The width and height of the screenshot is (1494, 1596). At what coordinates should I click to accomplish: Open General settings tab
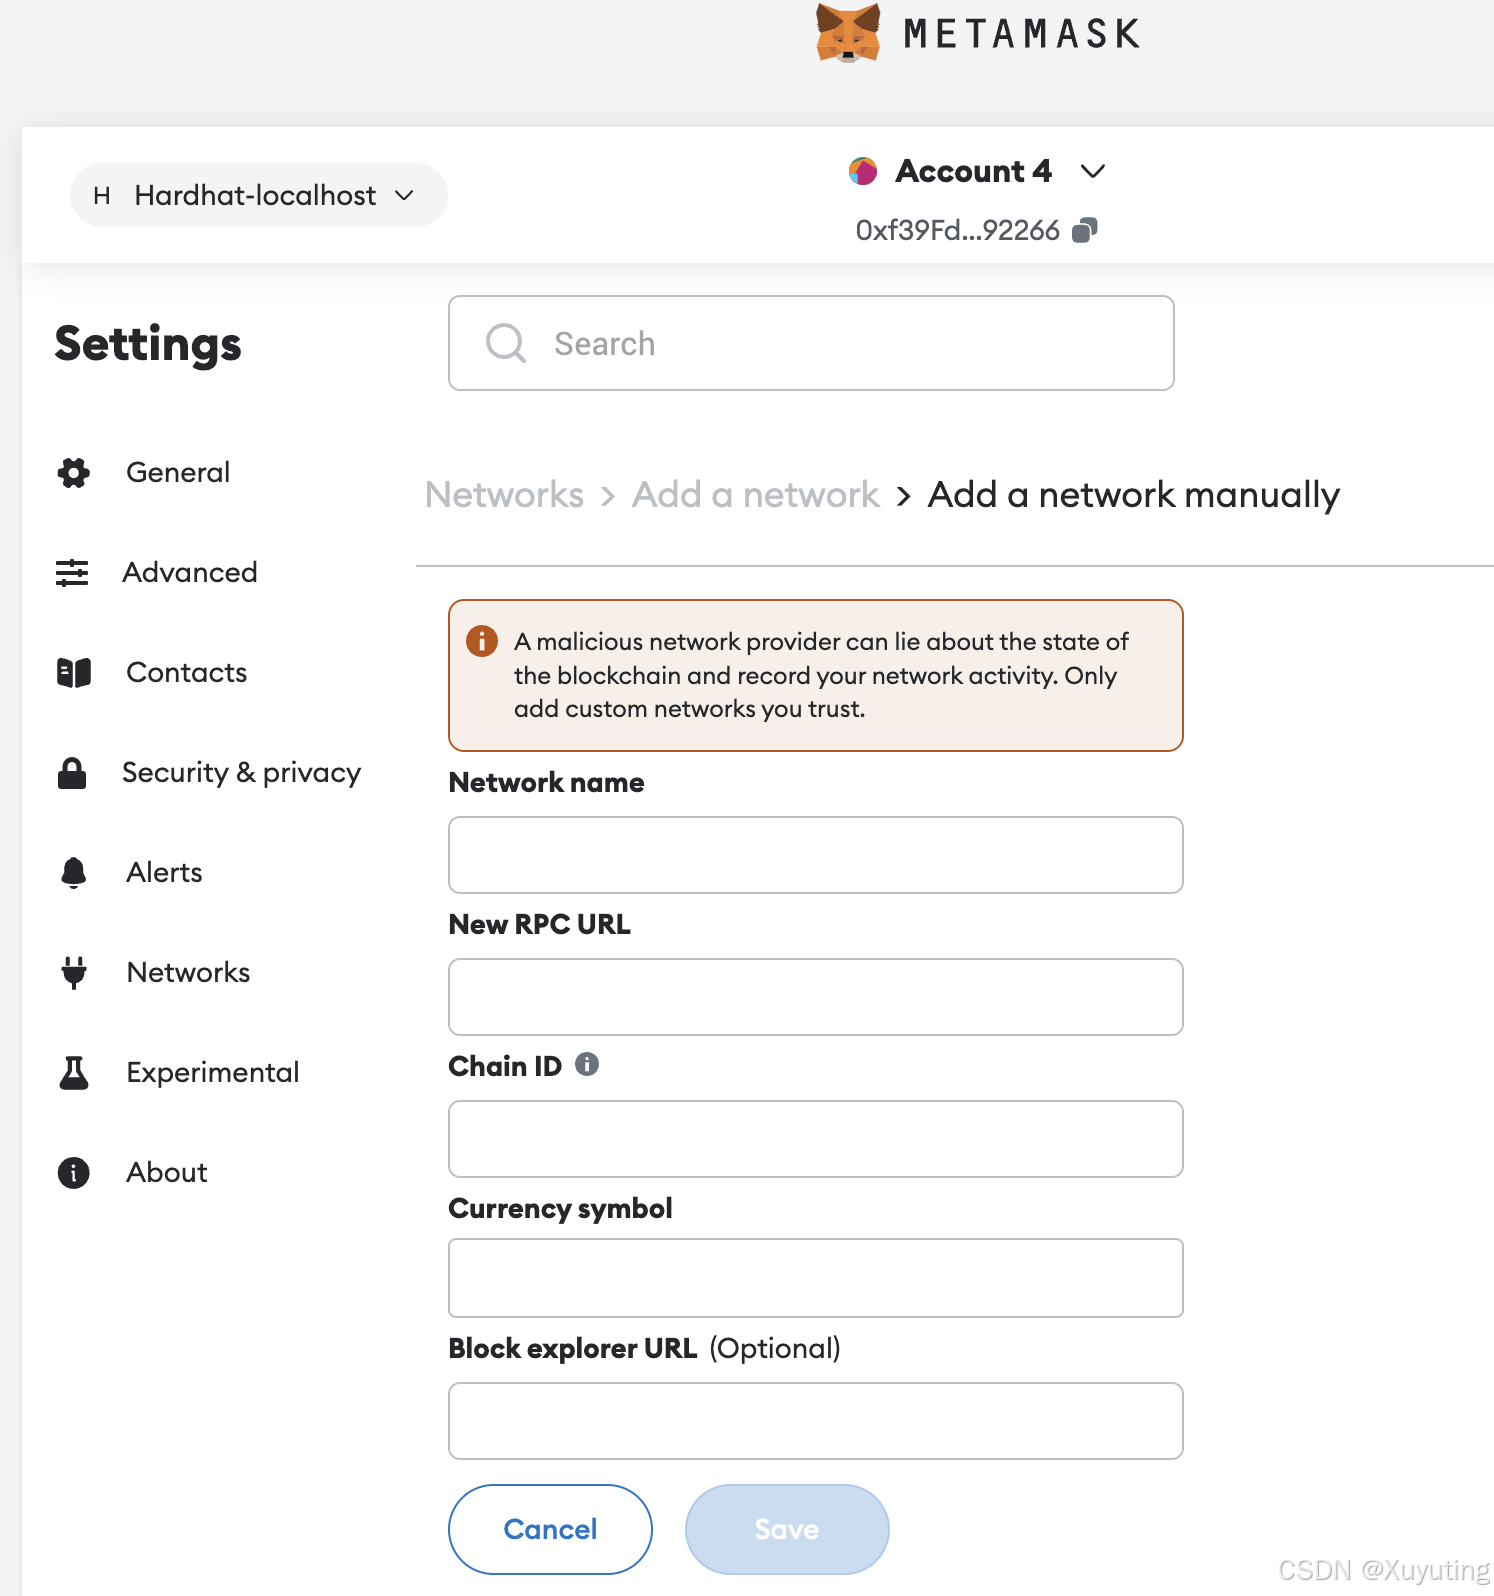178,472
